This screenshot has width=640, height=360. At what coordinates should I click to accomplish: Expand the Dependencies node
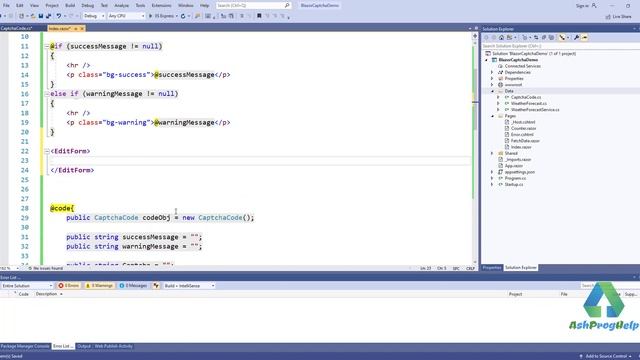[492, 72]
